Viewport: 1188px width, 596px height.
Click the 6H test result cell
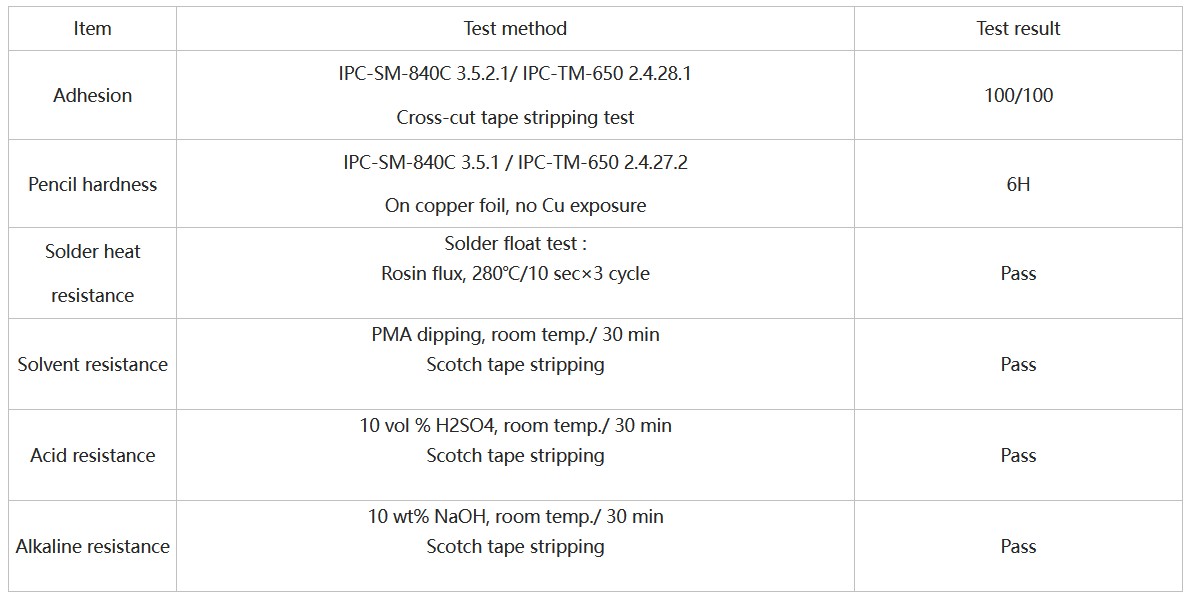click(x=1018, y=184)
